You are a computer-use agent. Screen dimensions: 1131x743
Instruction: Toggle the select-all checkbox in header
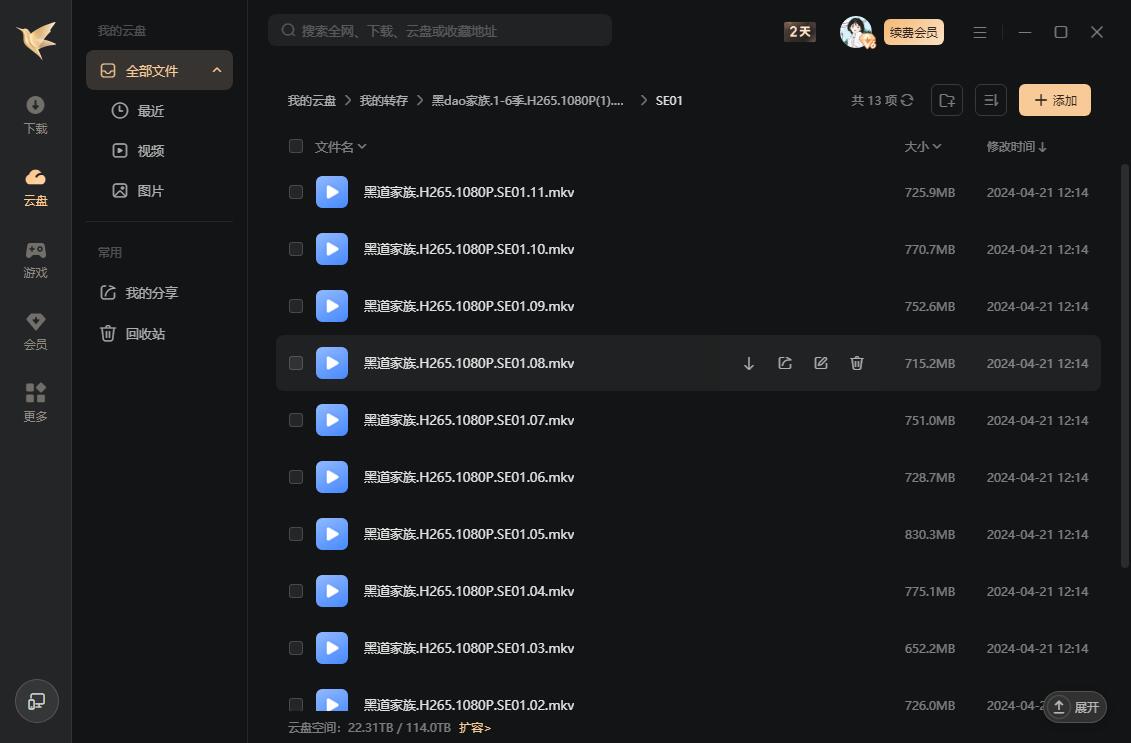[296, 146]
